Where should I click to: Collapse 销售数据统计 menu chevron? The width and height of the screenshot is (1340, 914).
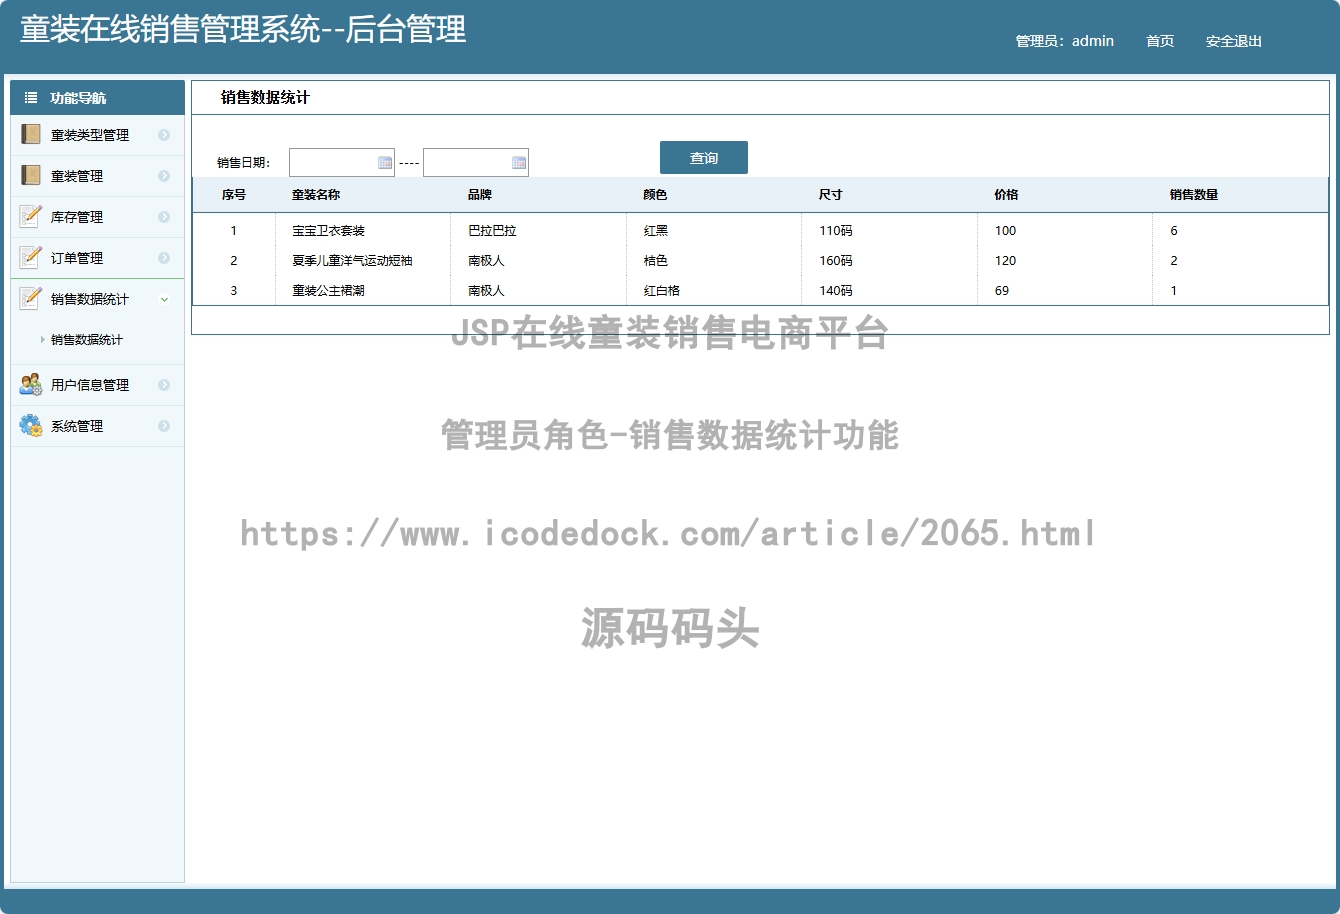[164, 299]
